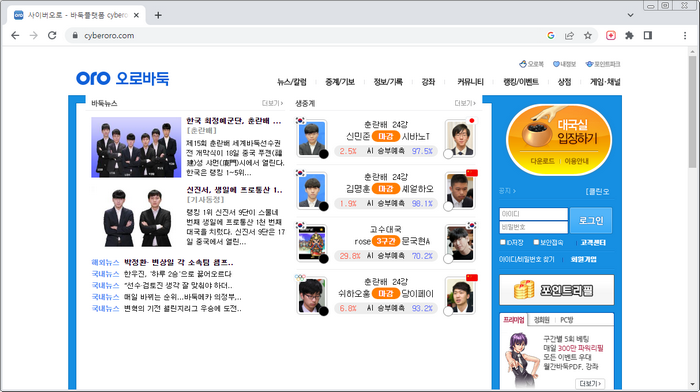Open the 포인트파크 top link

click(603, 64)
